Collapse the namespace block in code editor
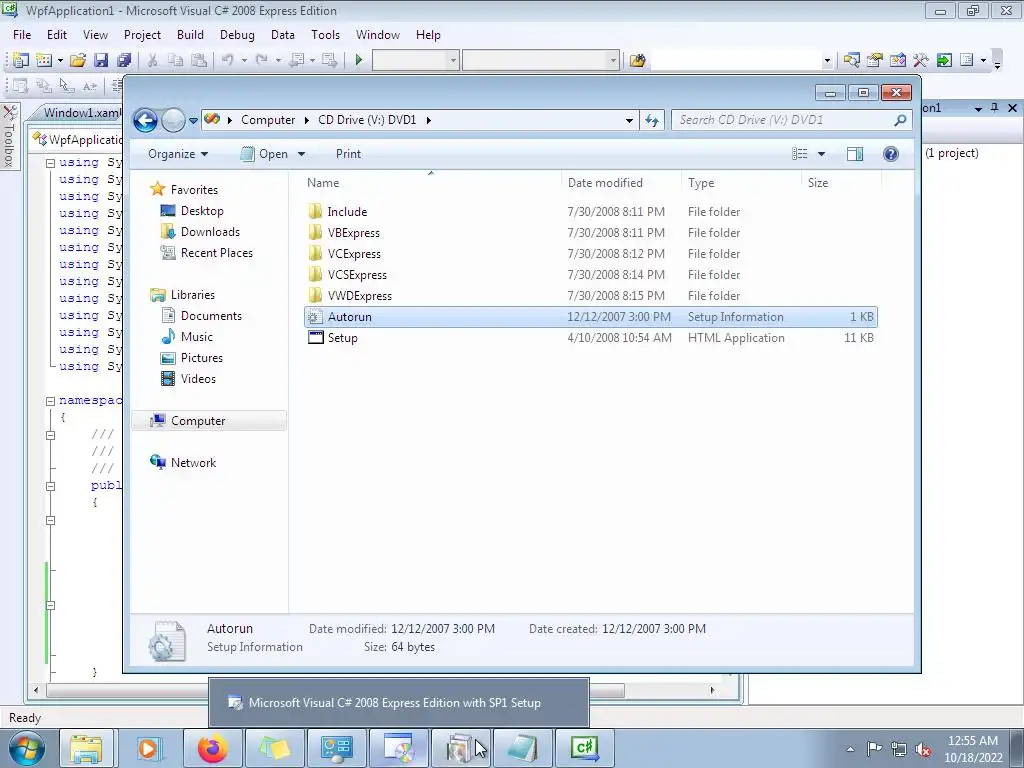The image size is (1024, 768). (x=50, y=401)
